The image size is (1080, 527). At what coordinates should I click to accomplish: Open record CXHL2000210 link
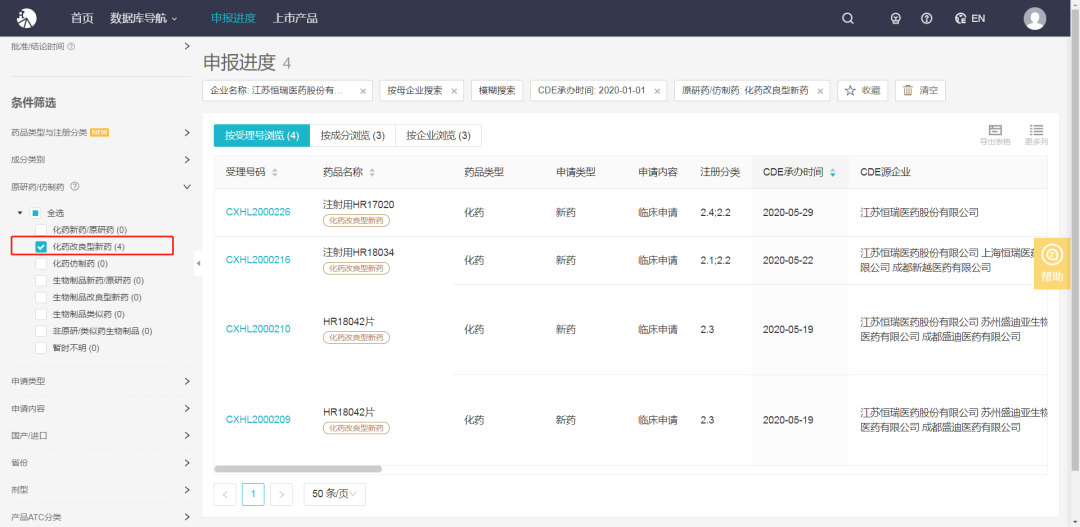[x=258, y=329]
